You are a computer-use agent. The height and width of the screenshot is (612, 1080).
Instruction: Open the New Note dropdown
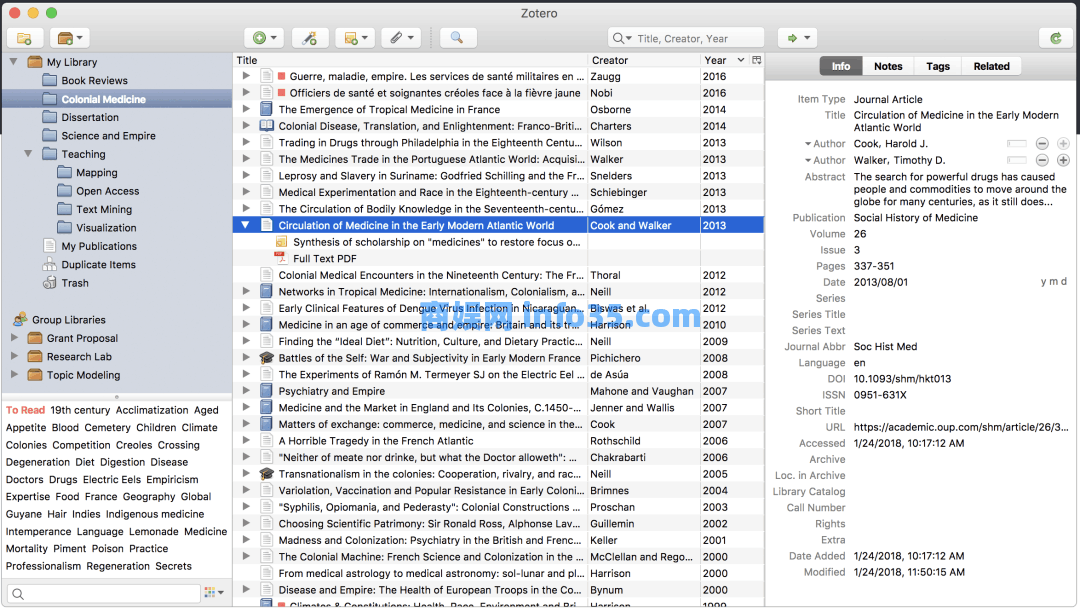[x=355, y=39]
